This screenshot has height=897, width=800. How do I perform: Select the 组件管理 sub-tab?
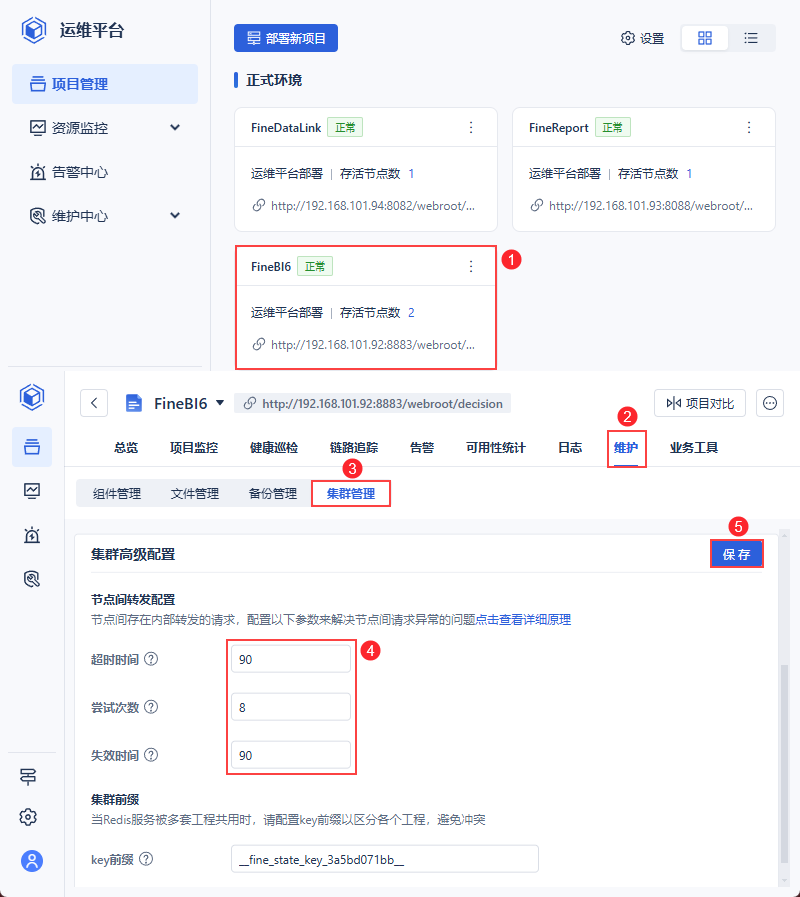click(x=117, y=494)
